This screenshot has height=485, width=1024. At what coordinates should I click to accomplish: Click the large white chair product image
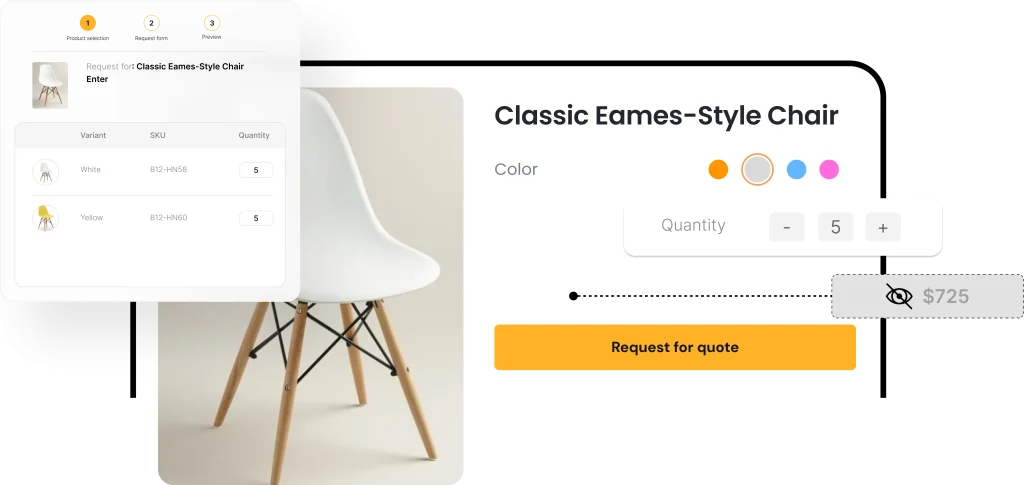tap(311, 286)
